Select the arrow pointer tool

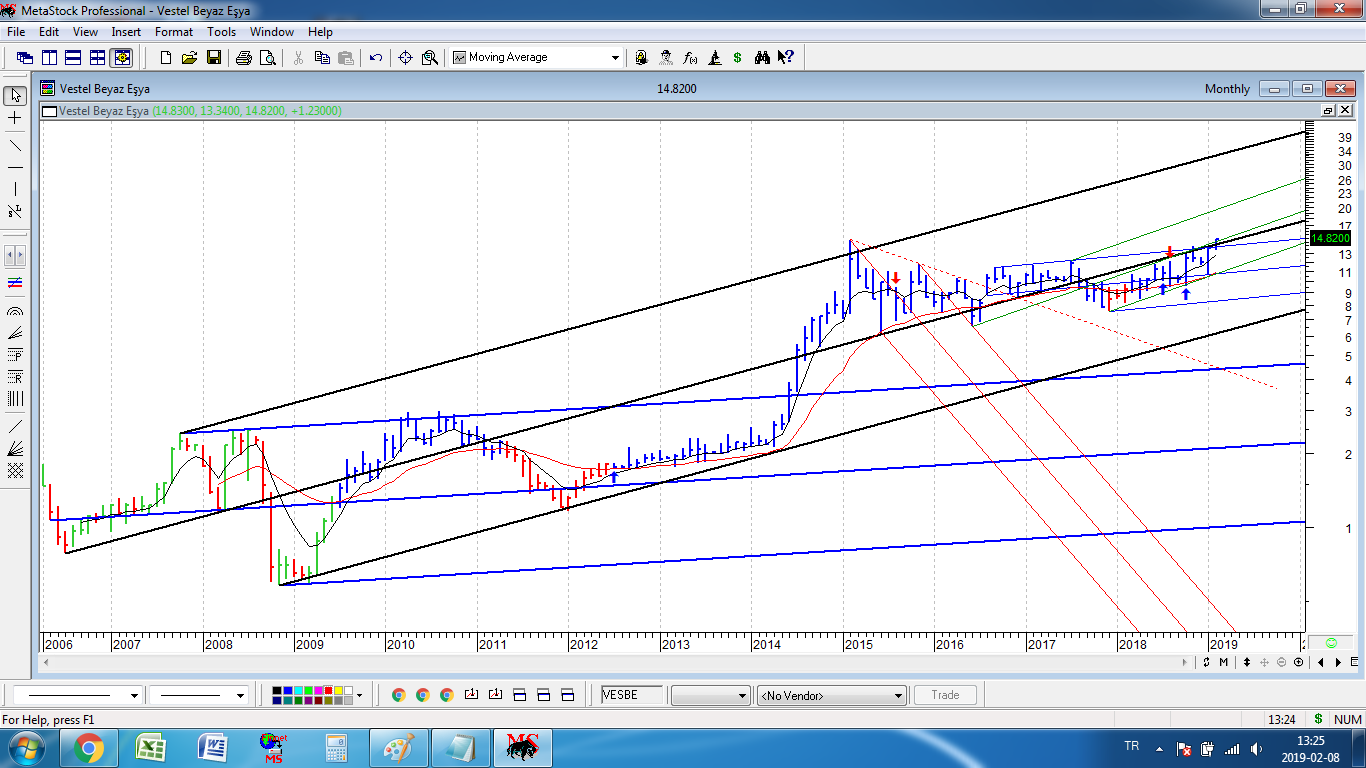(x=15, y=96)
